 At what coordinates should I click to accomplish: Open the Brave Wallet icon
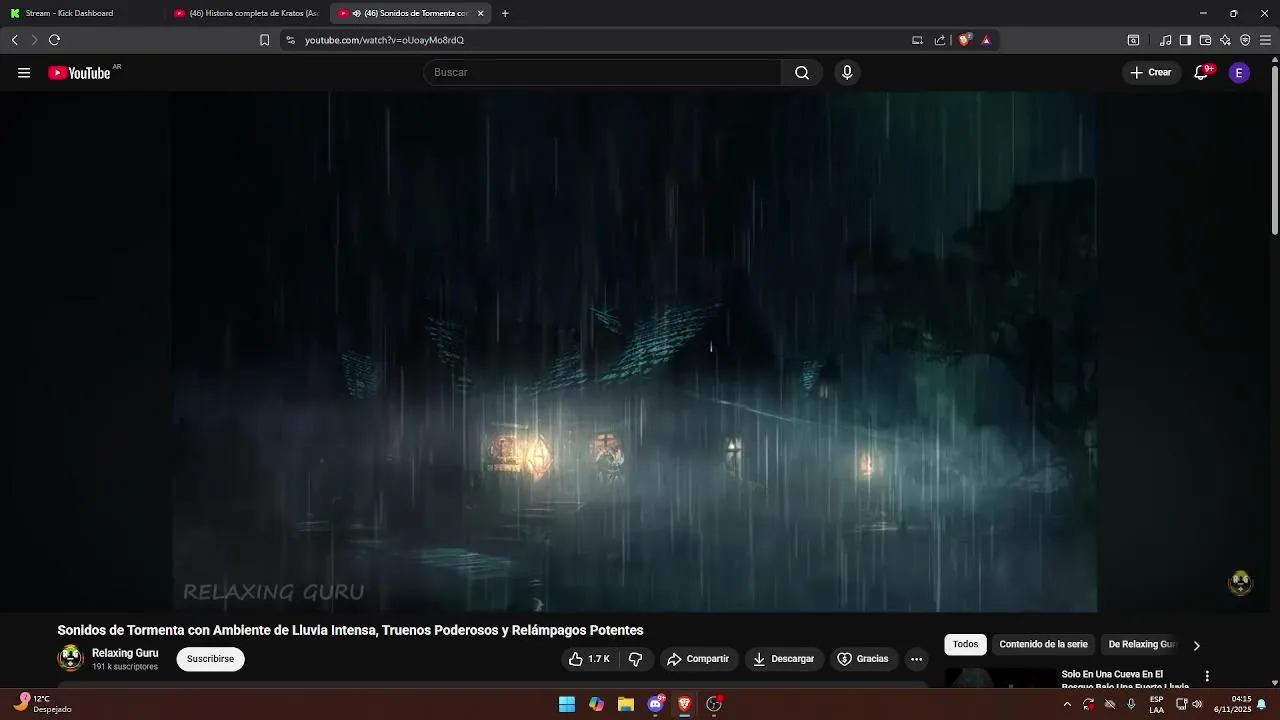pyautogui.click(x=1205, y=40)
